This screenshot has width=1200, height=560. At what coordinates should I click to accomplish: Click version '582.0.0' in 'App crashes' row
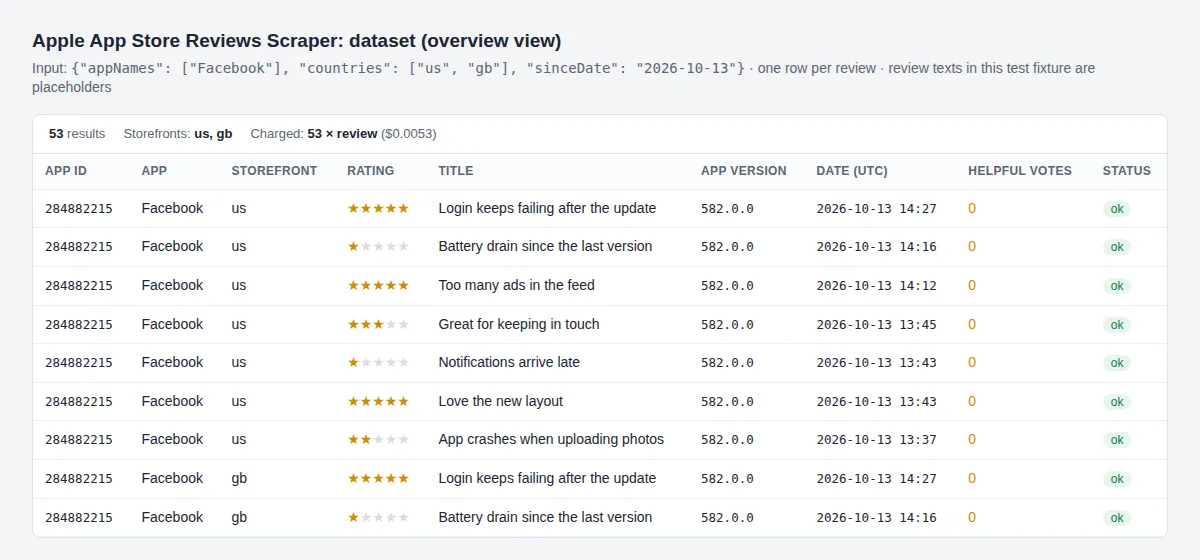pos(727,440)
